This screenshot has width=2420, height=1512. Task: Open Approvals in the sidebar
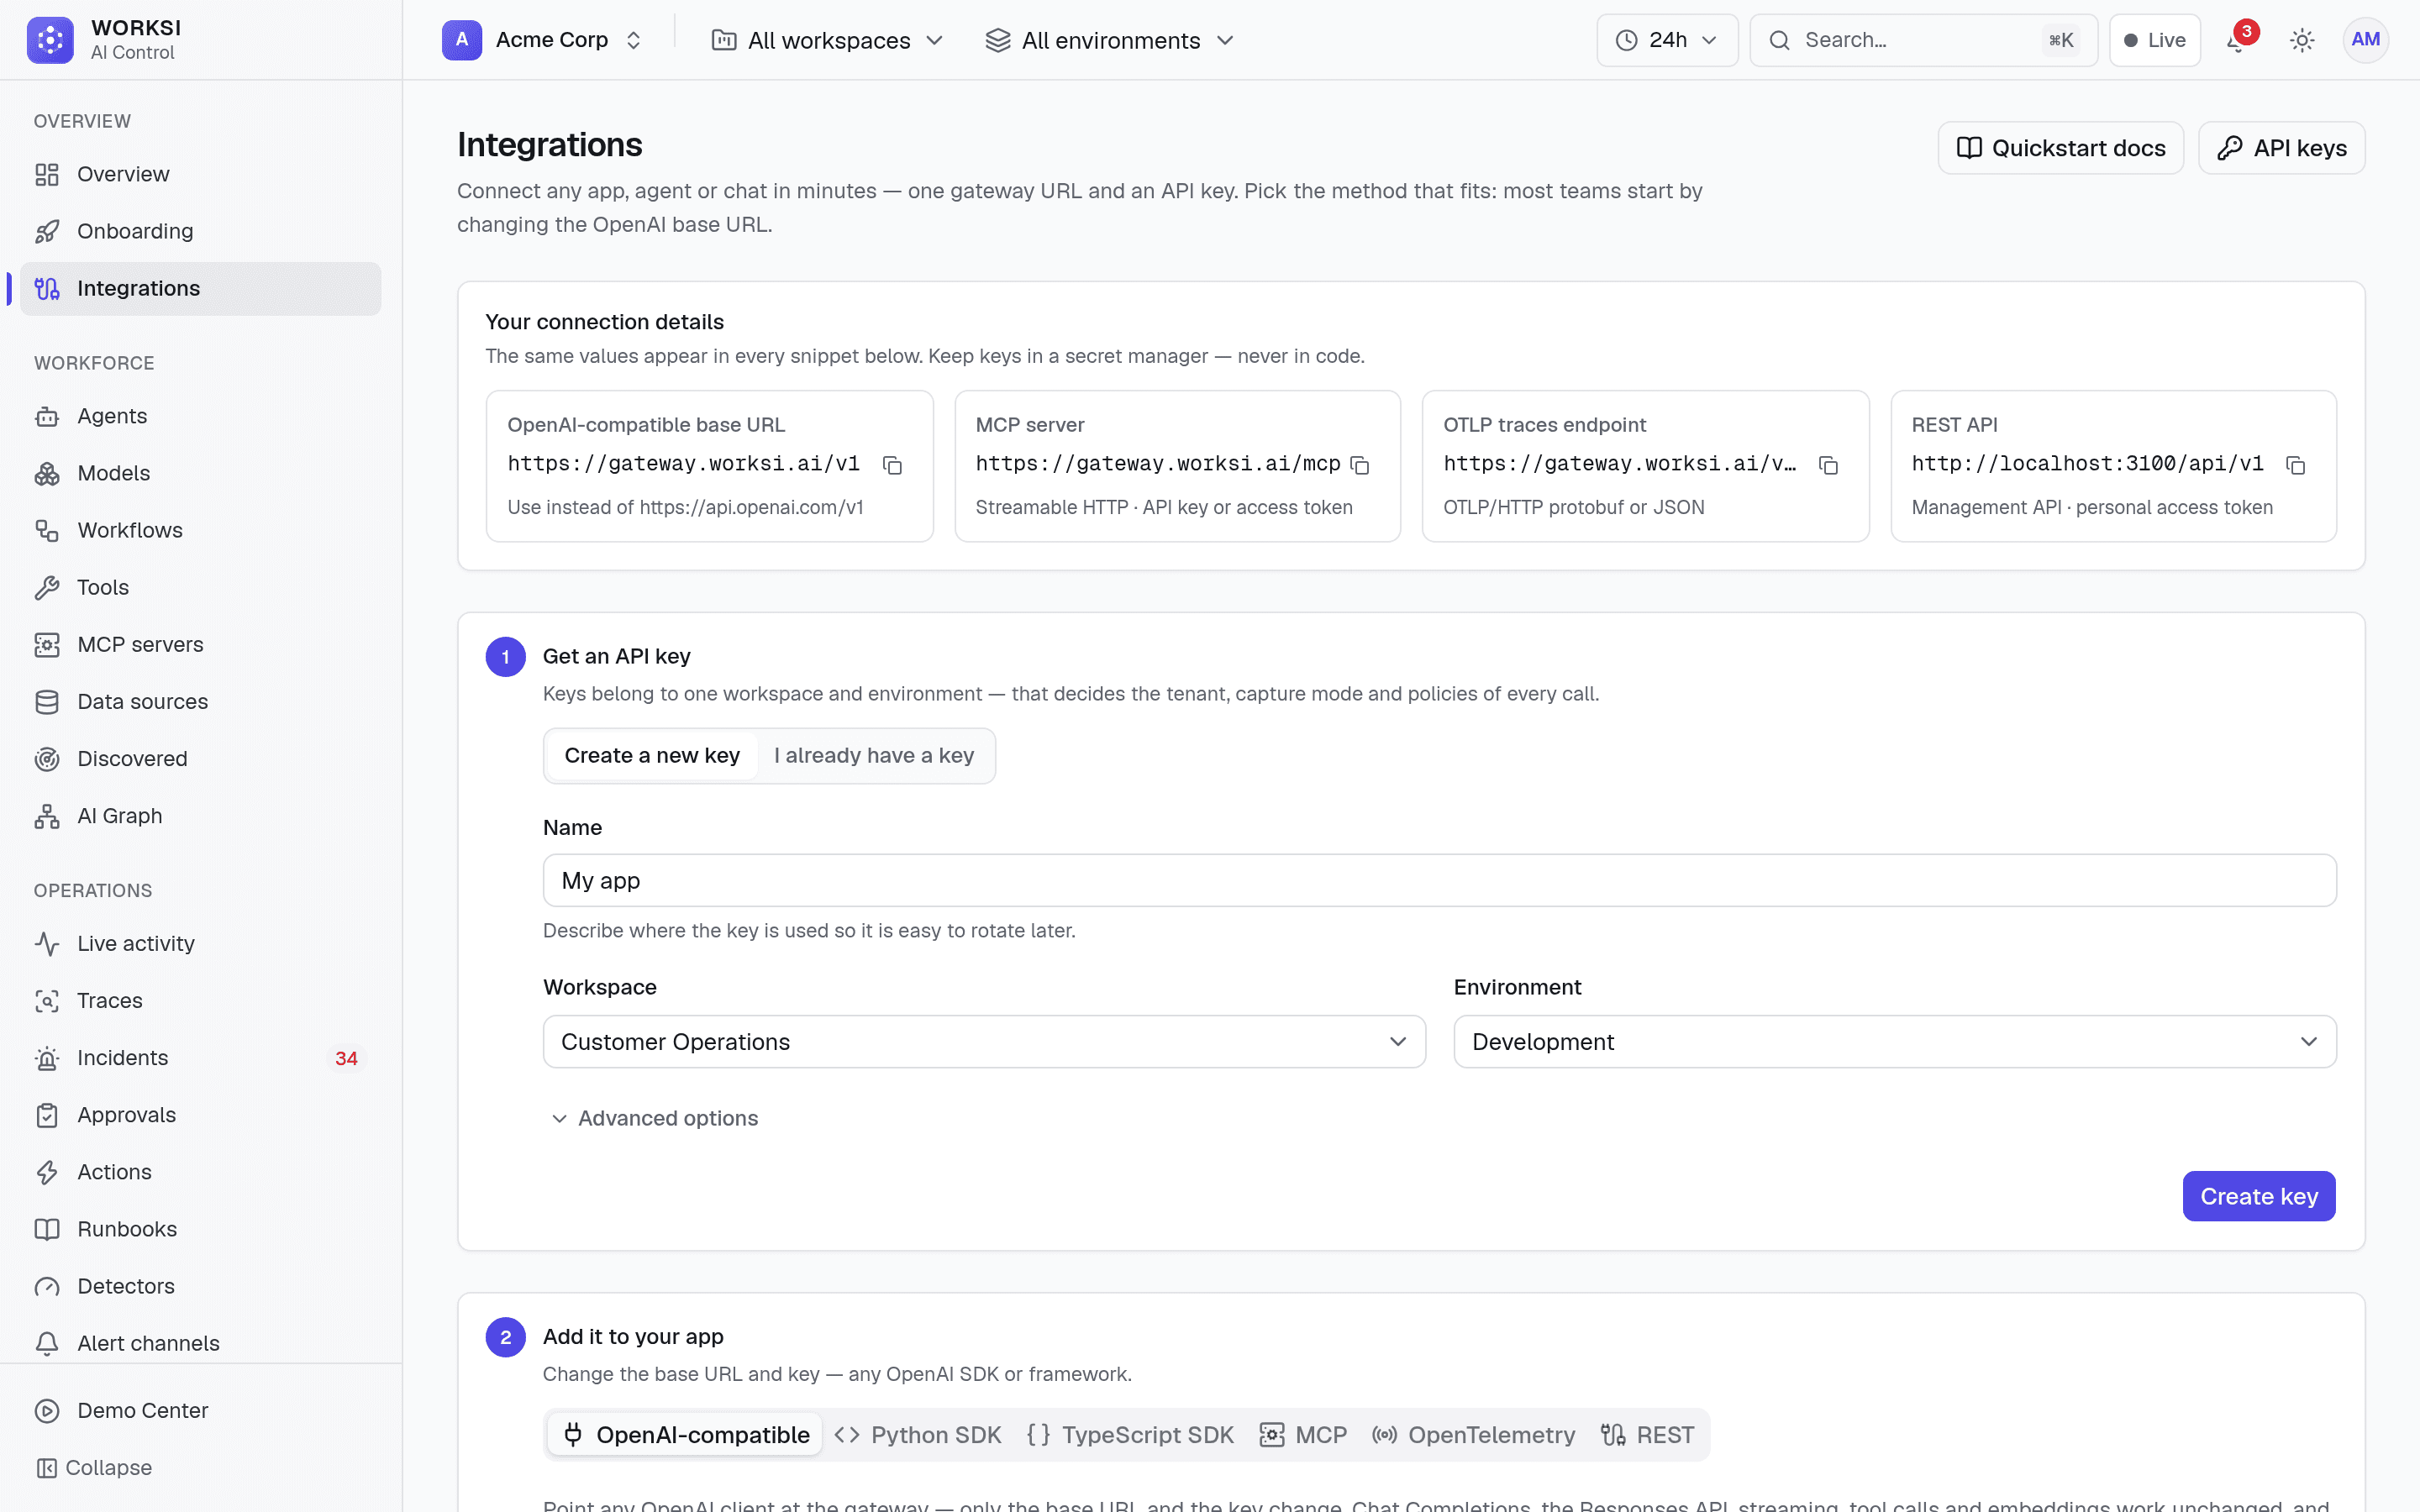200,1114
